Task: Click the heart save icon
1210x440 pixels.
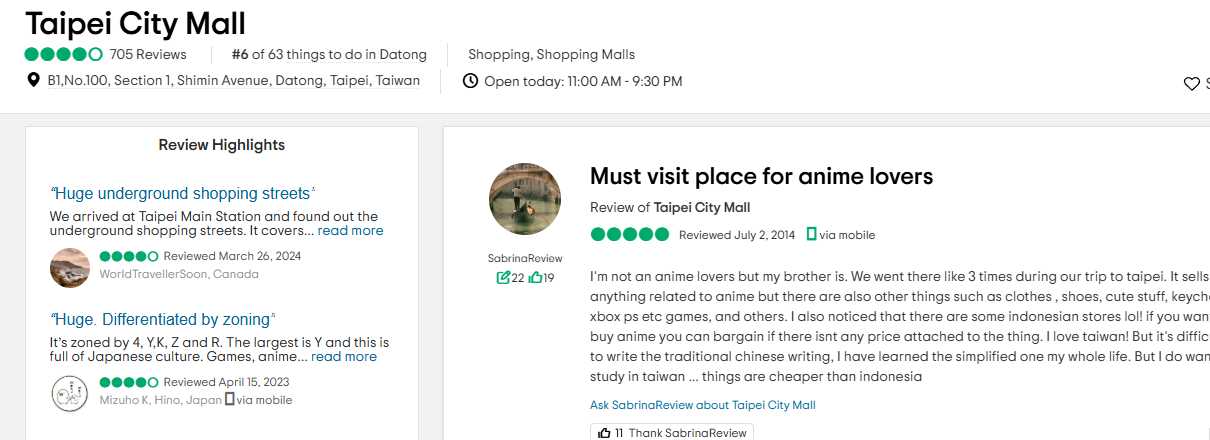Action: point(1191,84)
